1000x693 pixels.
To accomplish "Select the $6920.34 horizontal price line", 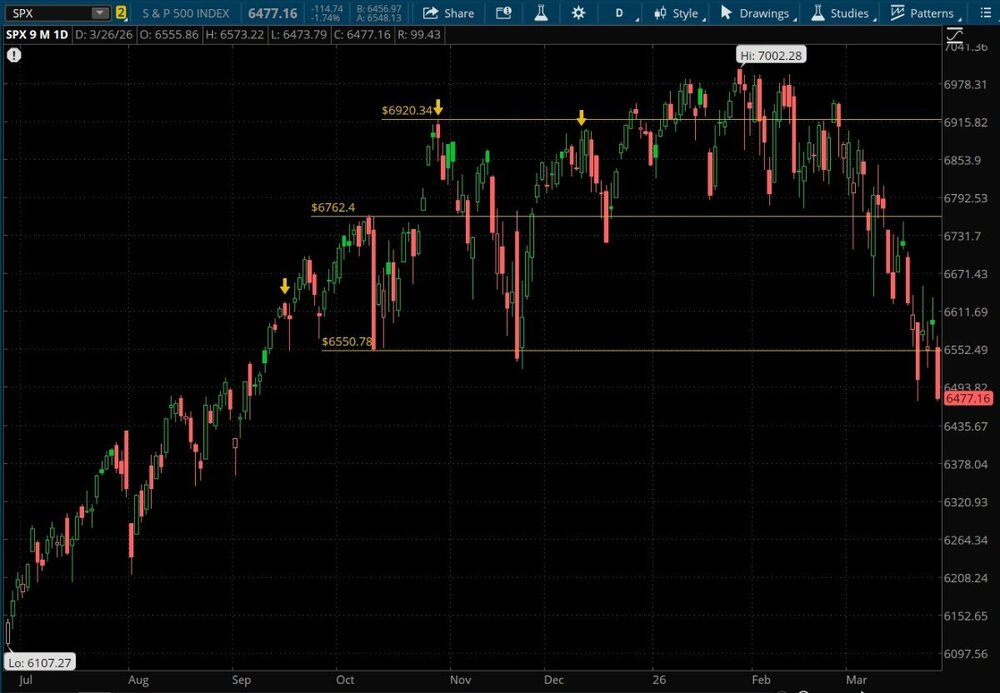I will pyautogui.click(x=700, y=119).
